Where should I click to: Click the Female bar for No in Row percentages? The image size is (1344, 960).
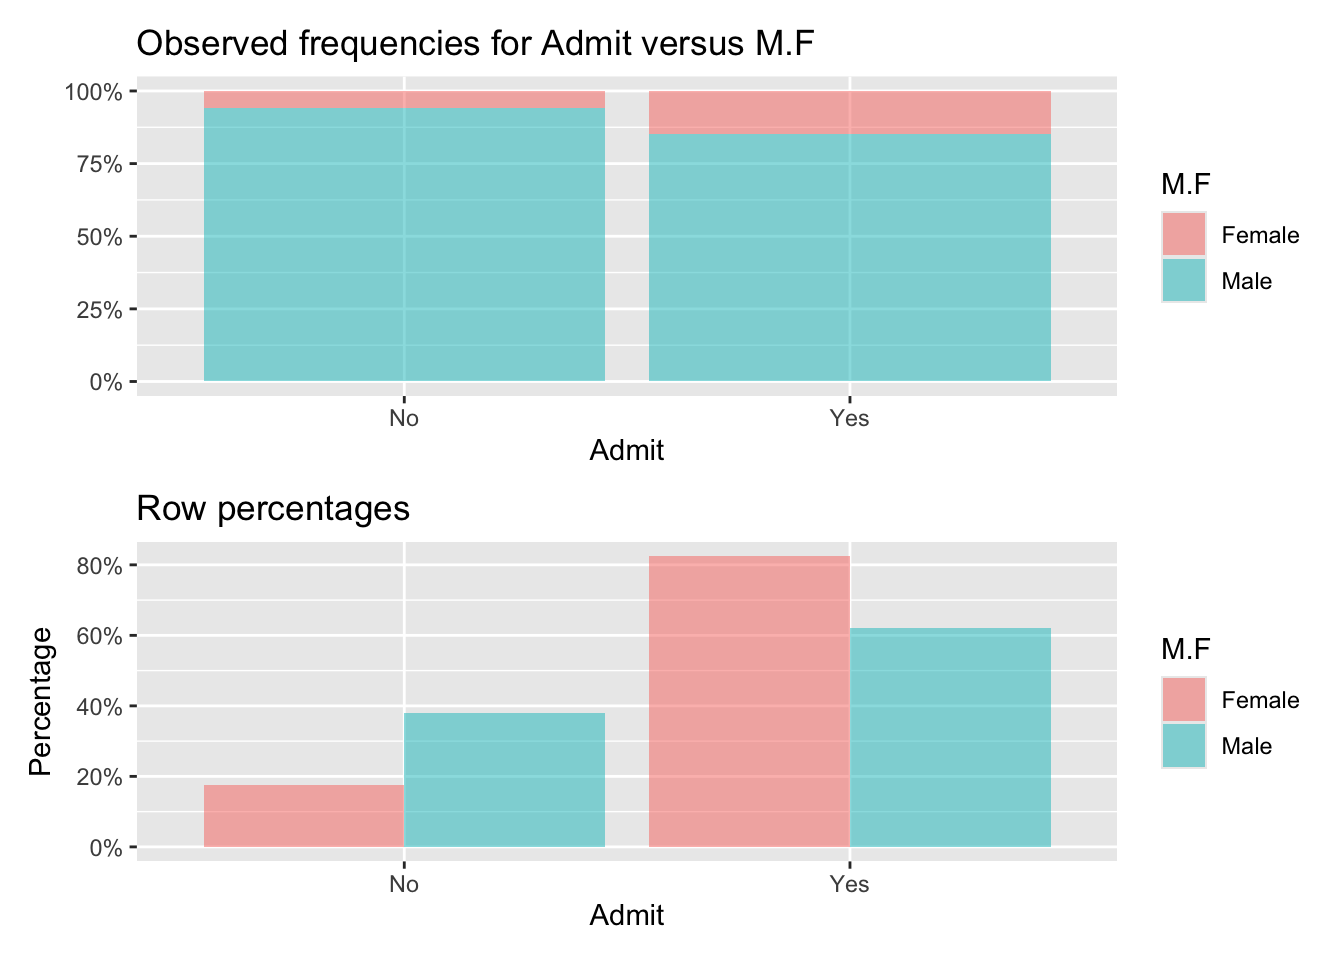(x=304, y=816)
